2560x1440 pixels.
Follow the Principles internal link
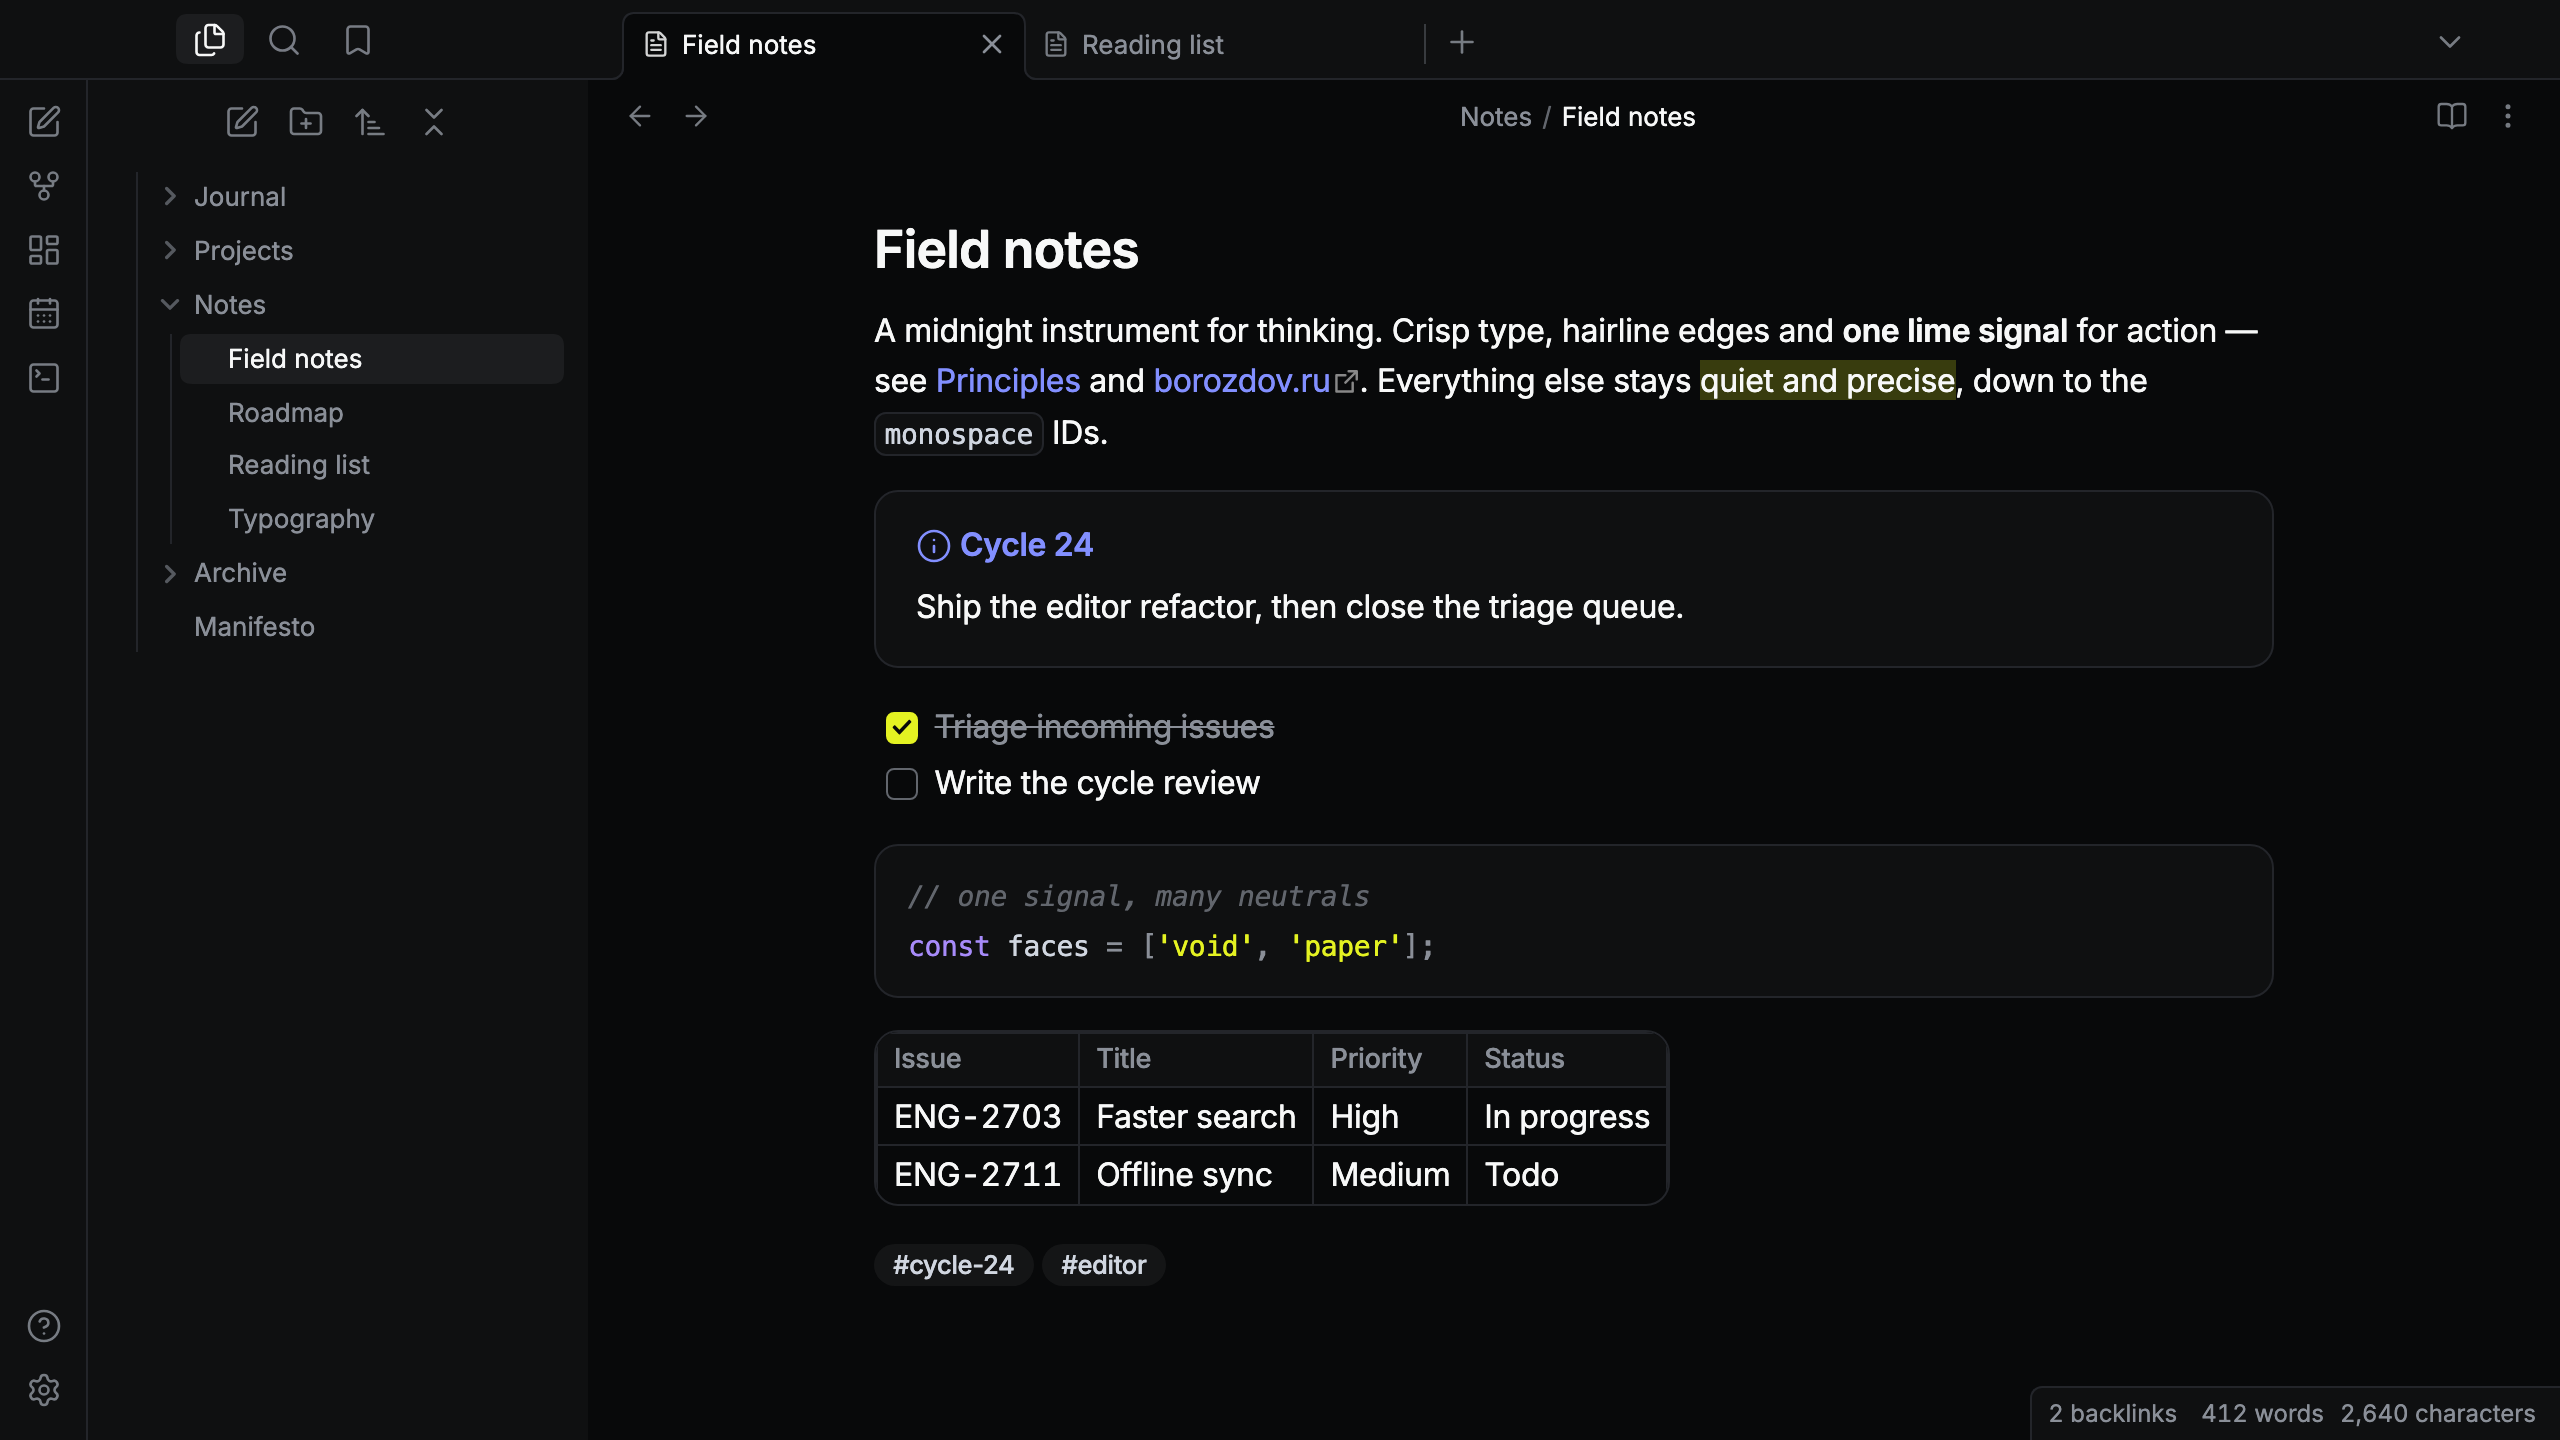(x=1008, y=381)
